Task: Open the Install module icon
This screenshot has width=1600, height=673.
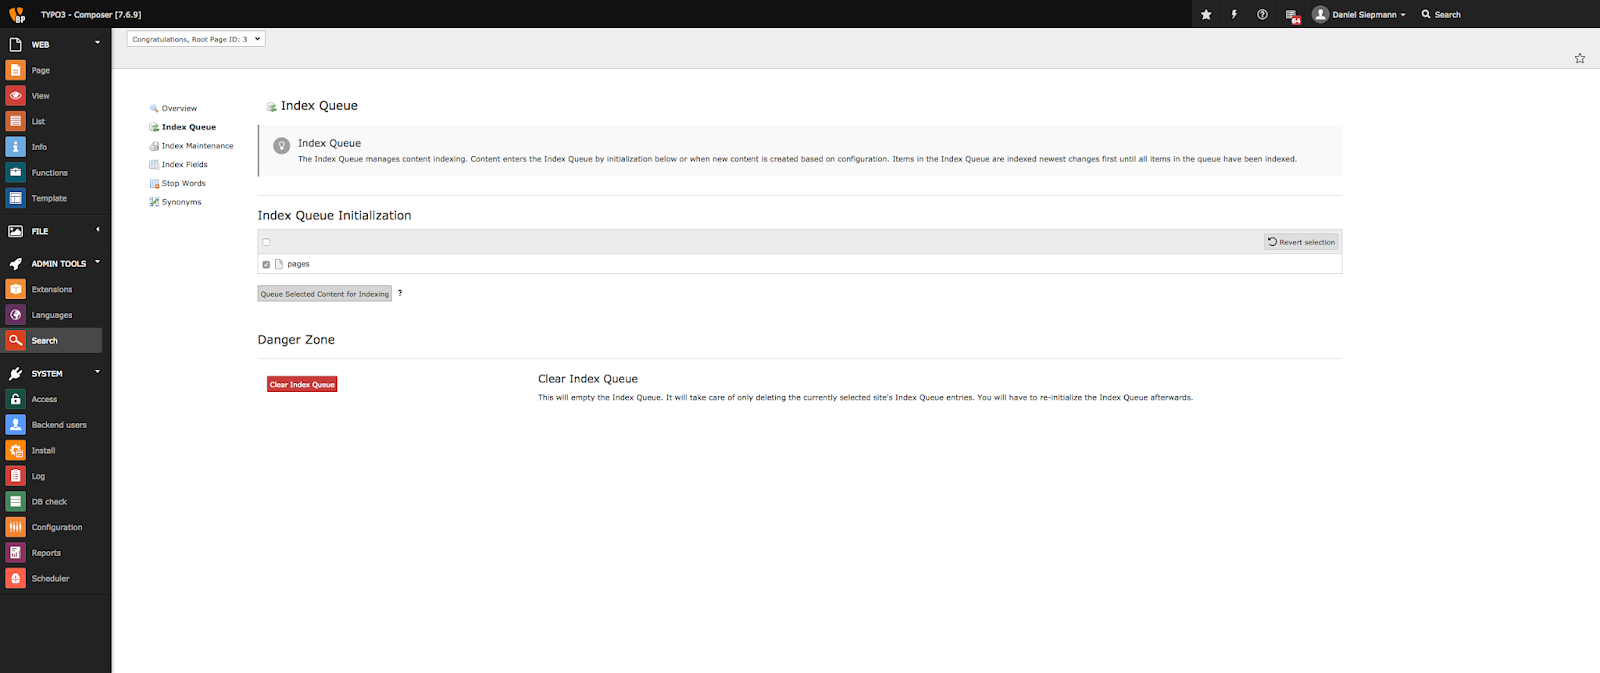Action: pos(15,450)
